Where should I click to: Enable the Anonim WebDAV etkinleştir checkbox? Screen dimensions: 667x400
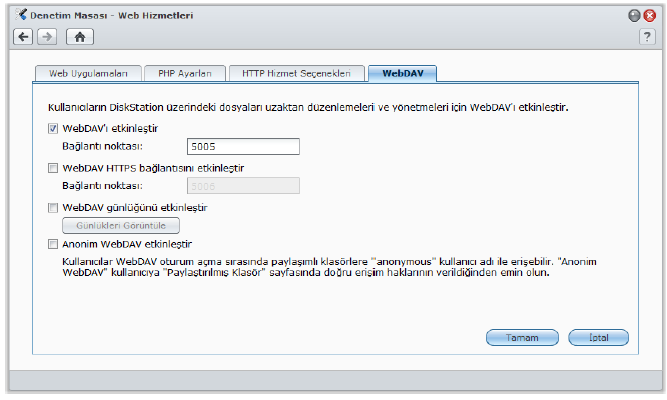pyautogui.click(x=53, y=243)
